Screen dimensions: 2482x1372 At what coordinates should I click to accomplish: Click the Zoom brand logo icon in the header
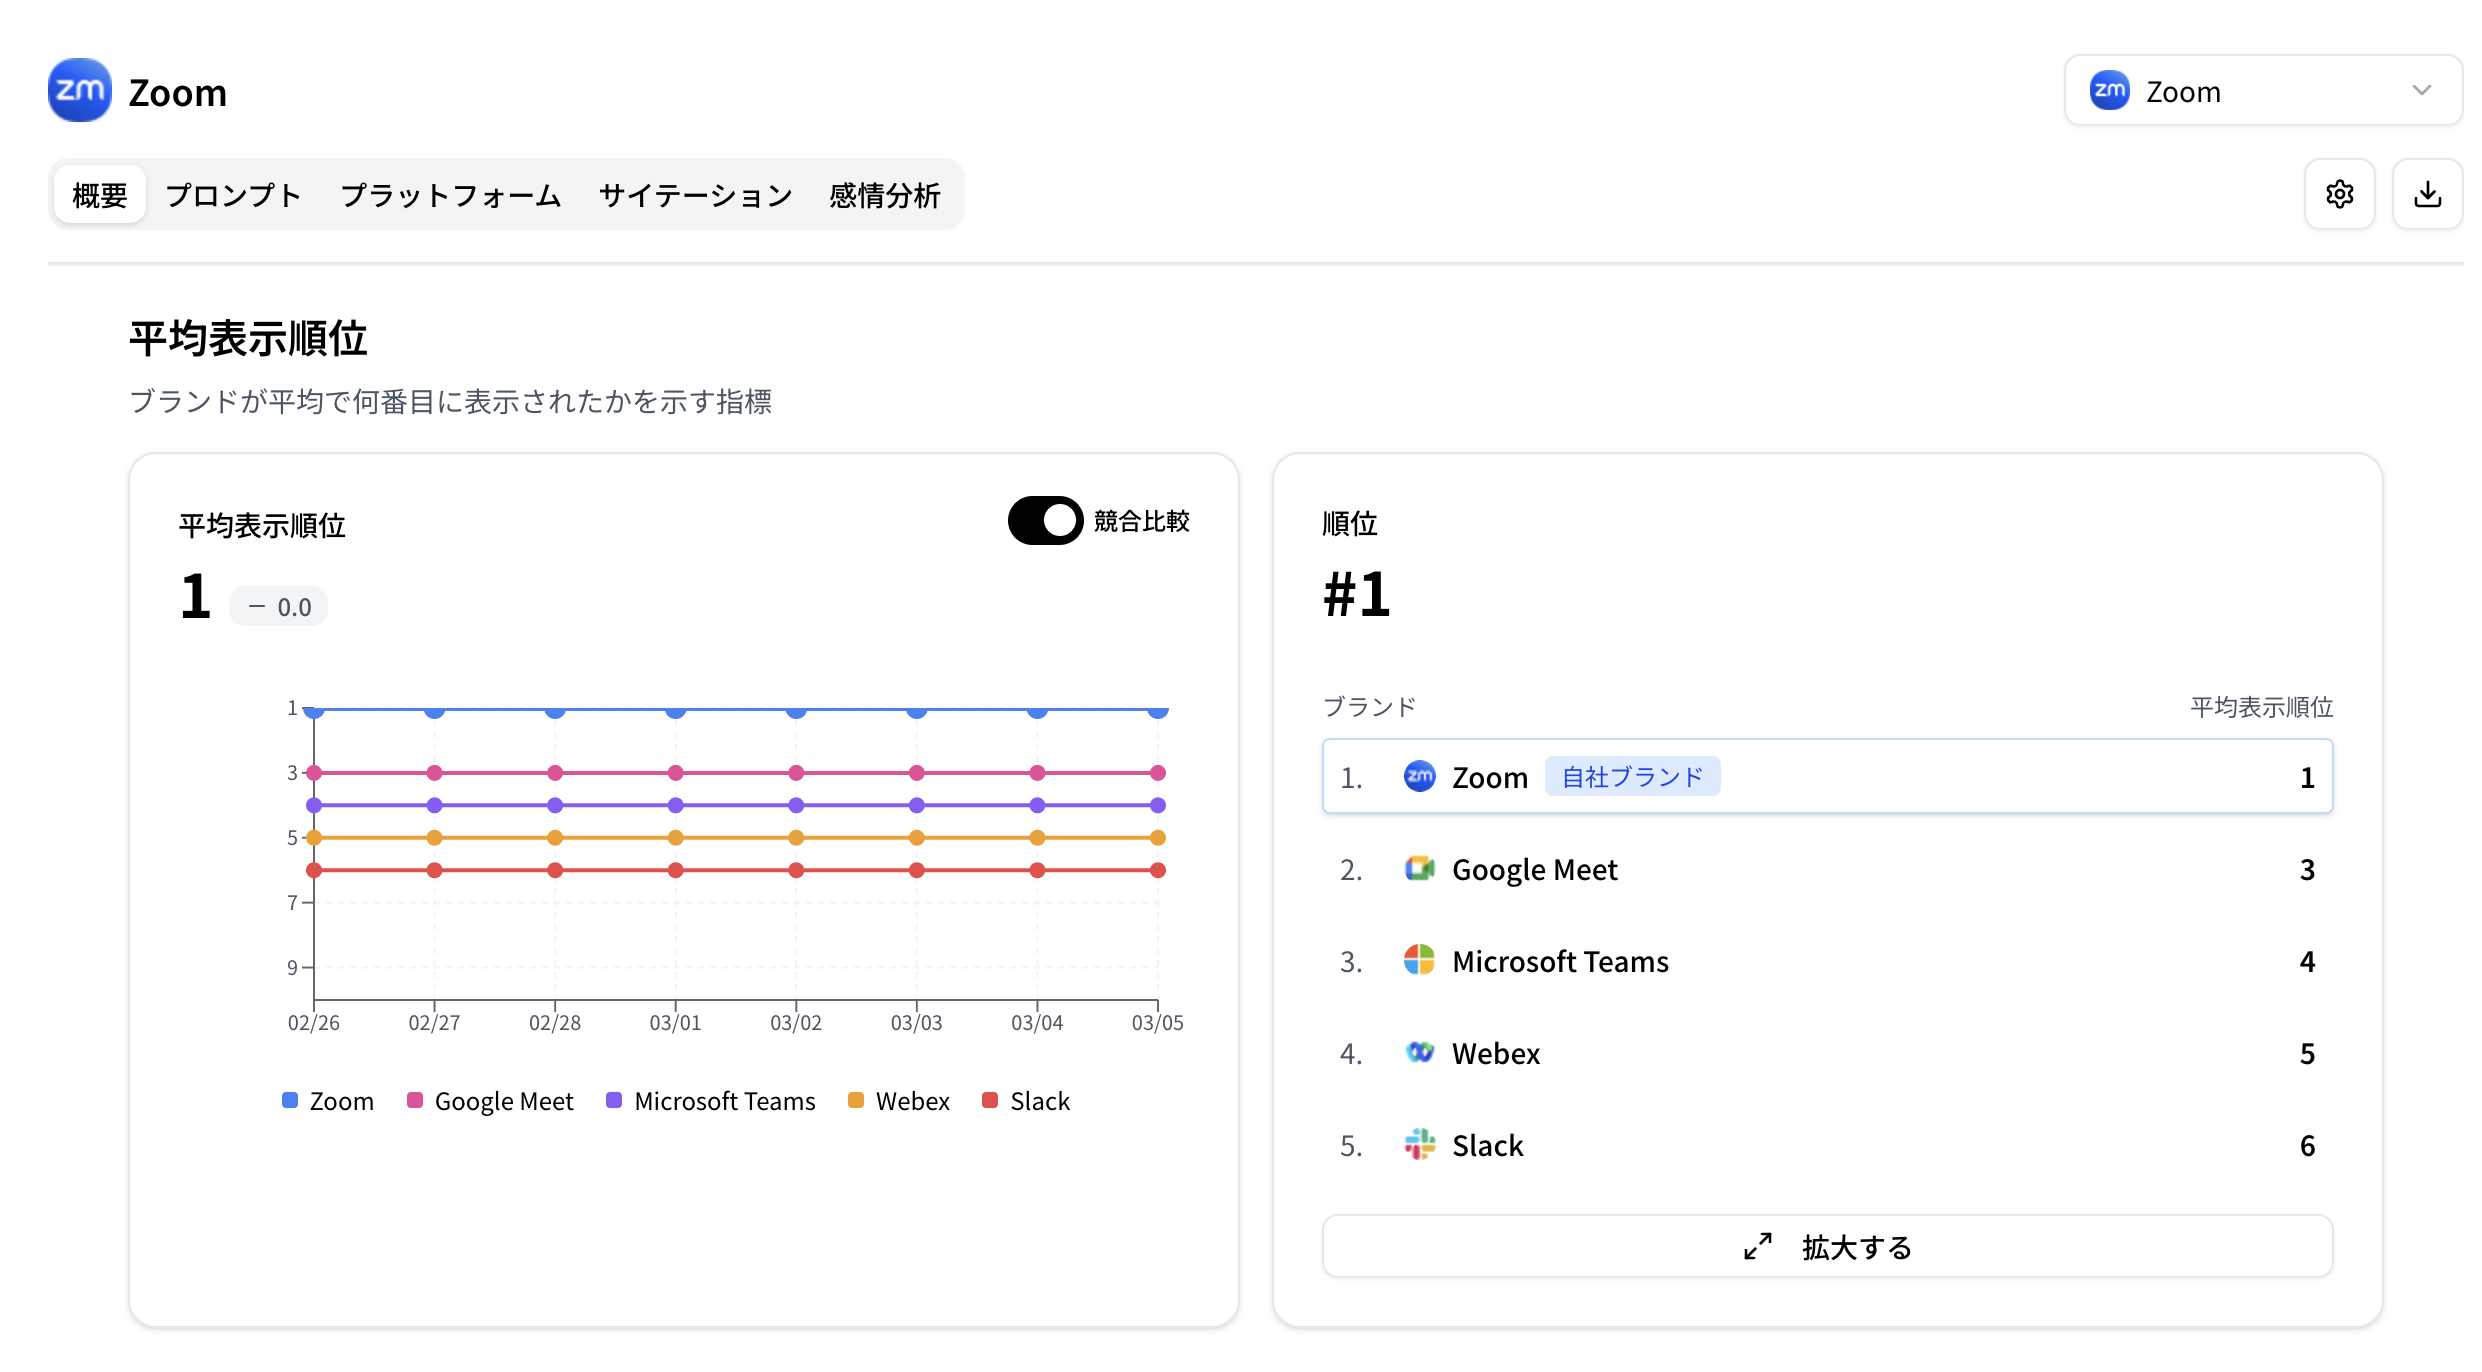click(78, 90)
